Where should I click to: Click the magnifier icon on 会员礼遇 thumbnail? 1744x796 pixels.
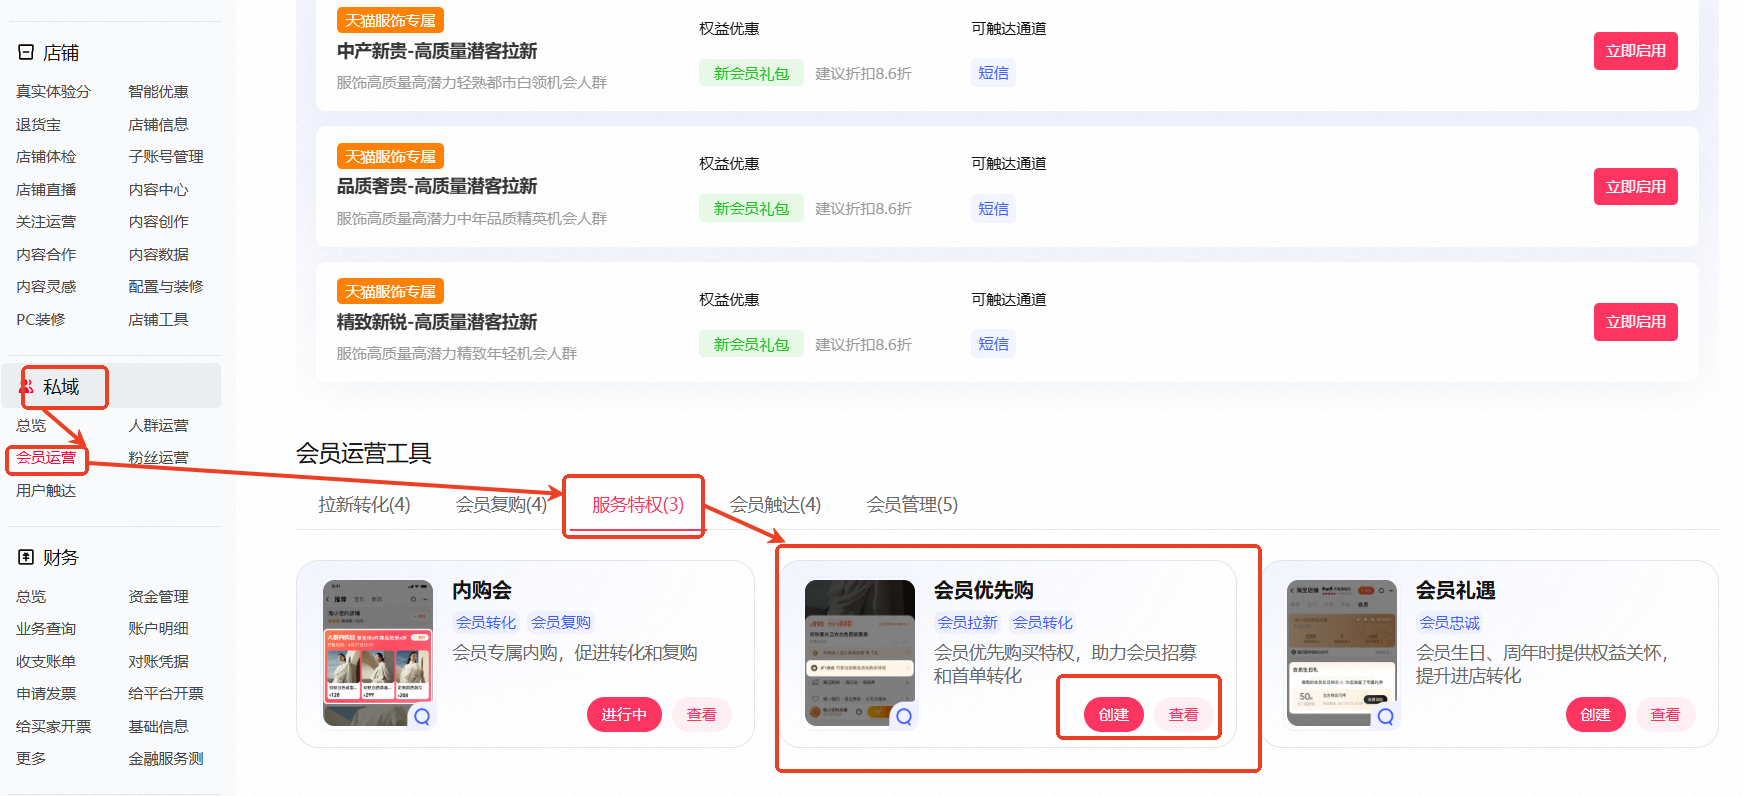[x=1385, y=716]
